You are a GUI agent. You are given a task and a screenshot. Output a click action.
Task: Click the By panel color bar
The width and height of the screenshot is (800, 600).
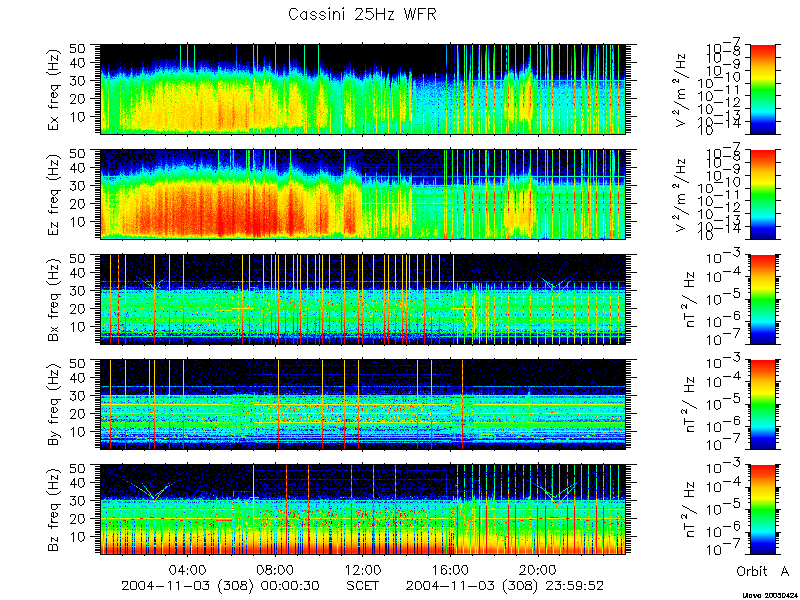click(x=762, y=405)
